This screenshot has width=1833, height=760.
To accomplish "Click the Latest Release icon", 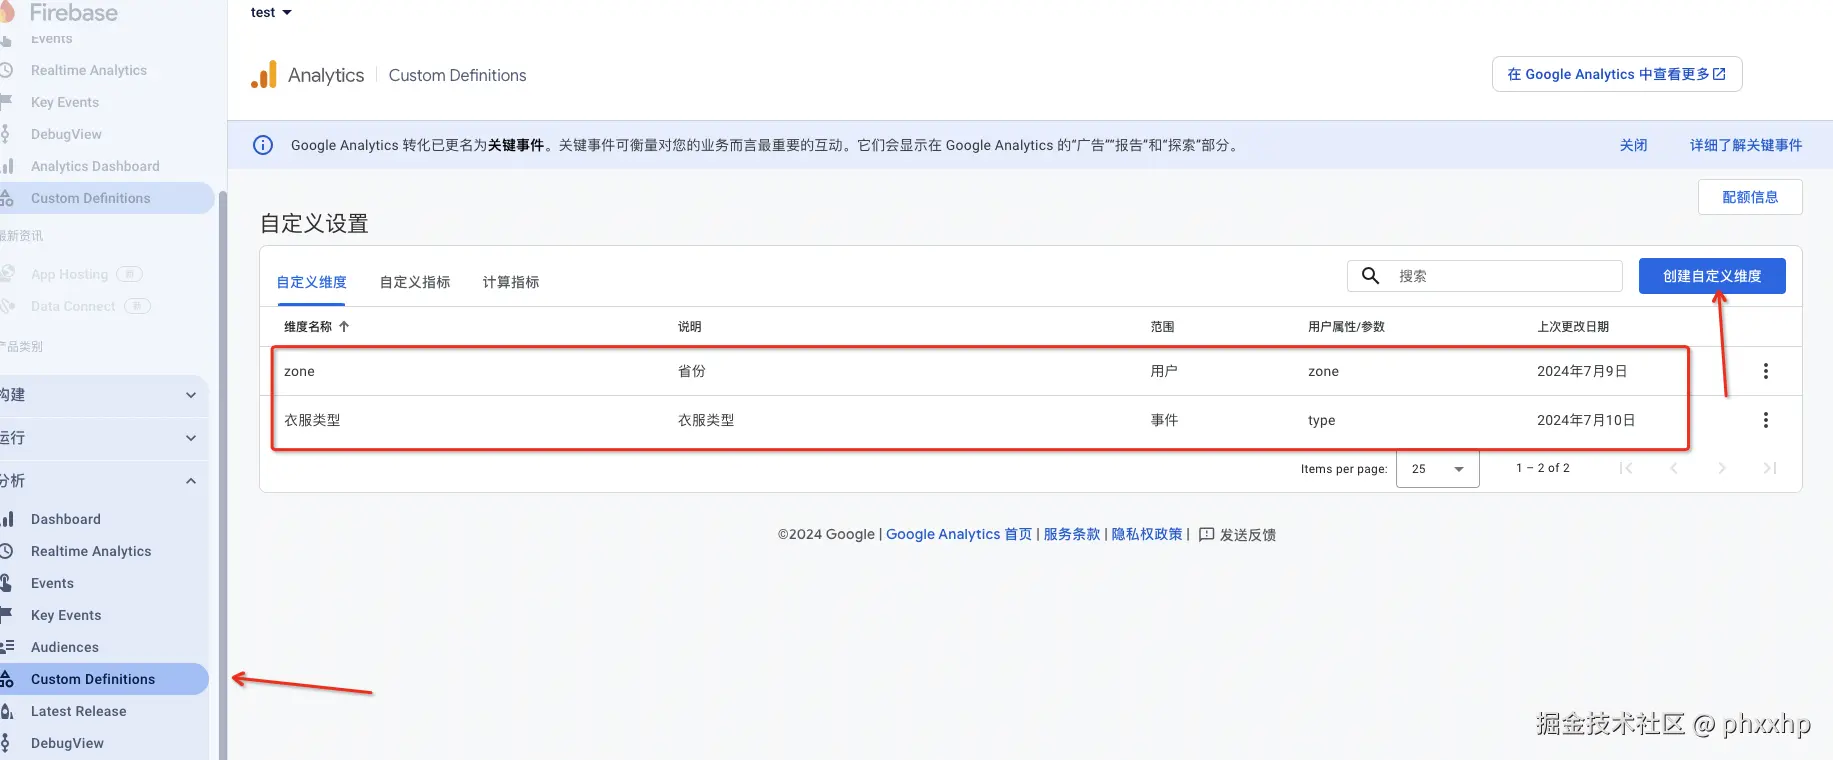I will [x=6, y=711].
